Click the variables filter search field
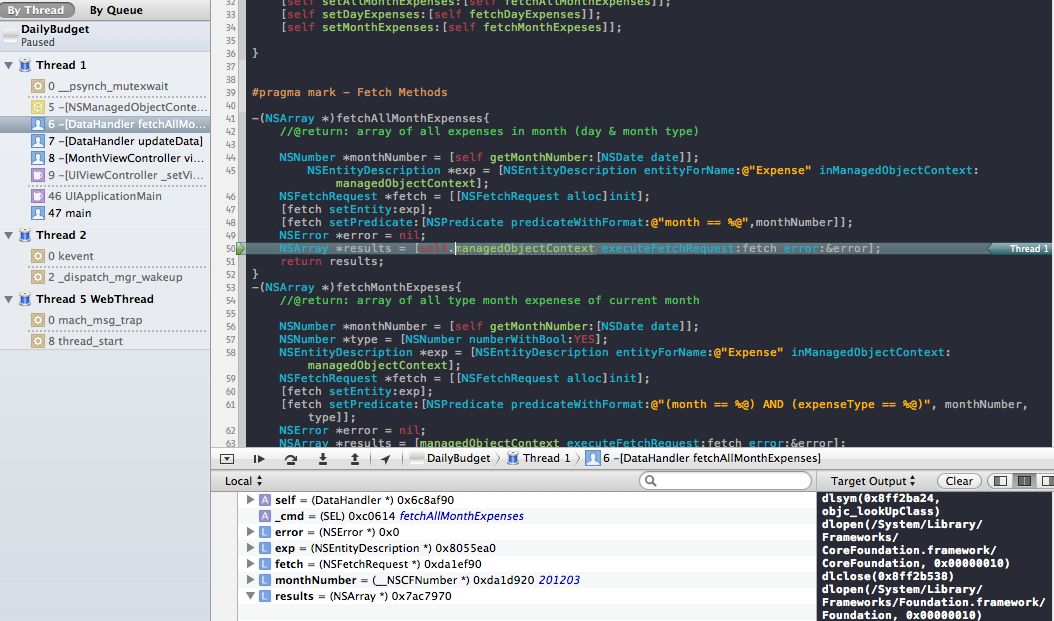 click(x=726, y=481)
